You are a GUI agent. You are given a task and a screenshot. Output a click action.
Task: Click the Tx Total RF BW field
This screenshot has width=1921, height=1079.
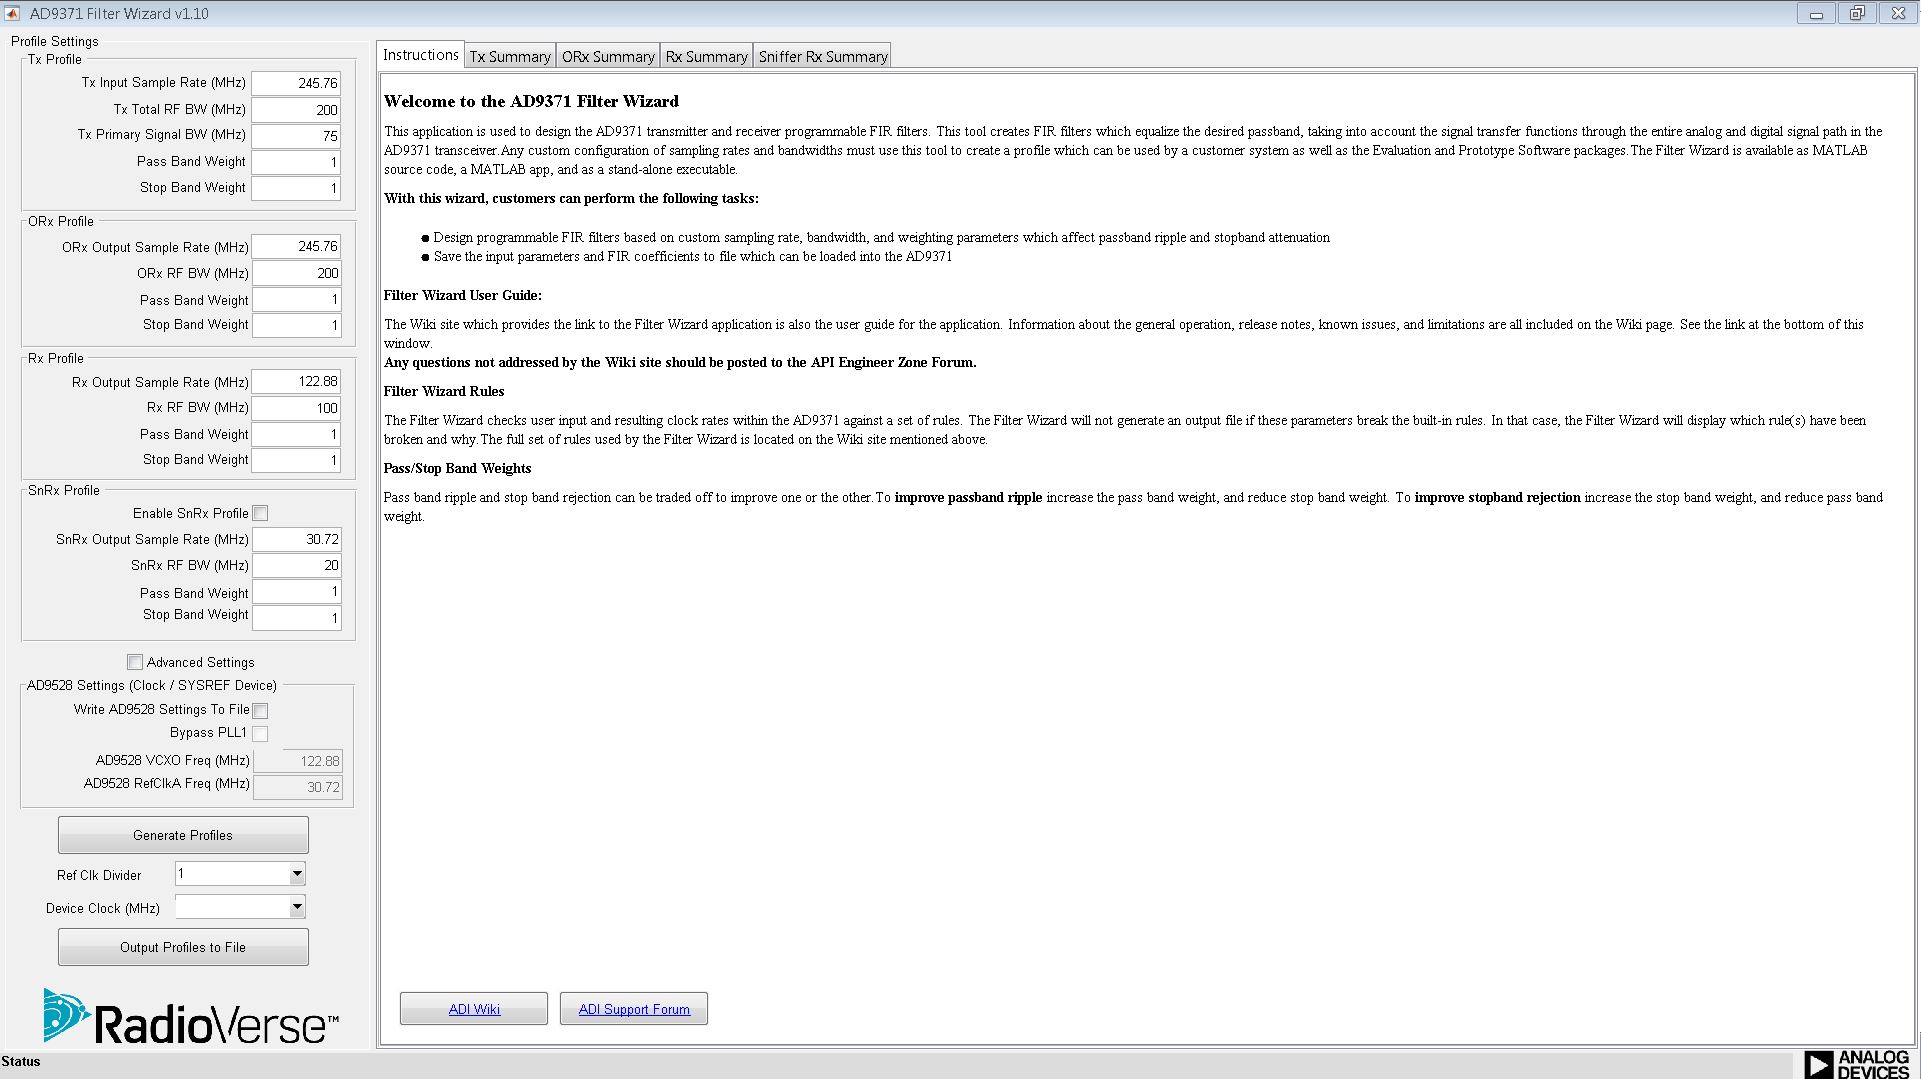click(x=296, y=110)
